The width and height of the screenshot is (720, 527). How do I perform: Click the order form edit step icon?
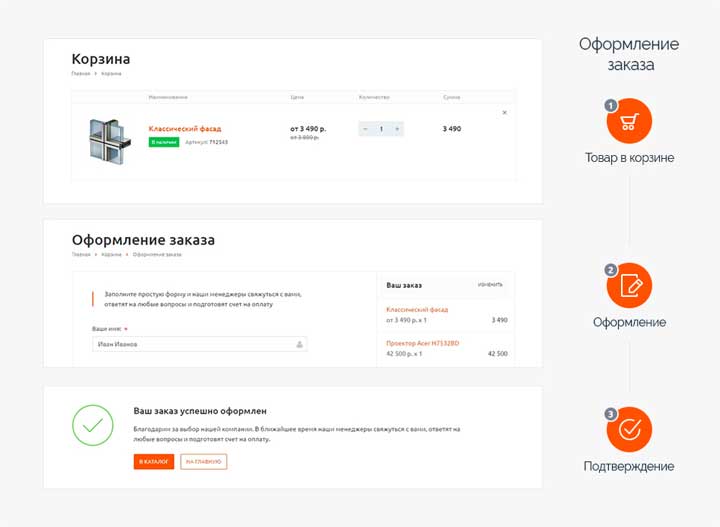click(629, 286)
